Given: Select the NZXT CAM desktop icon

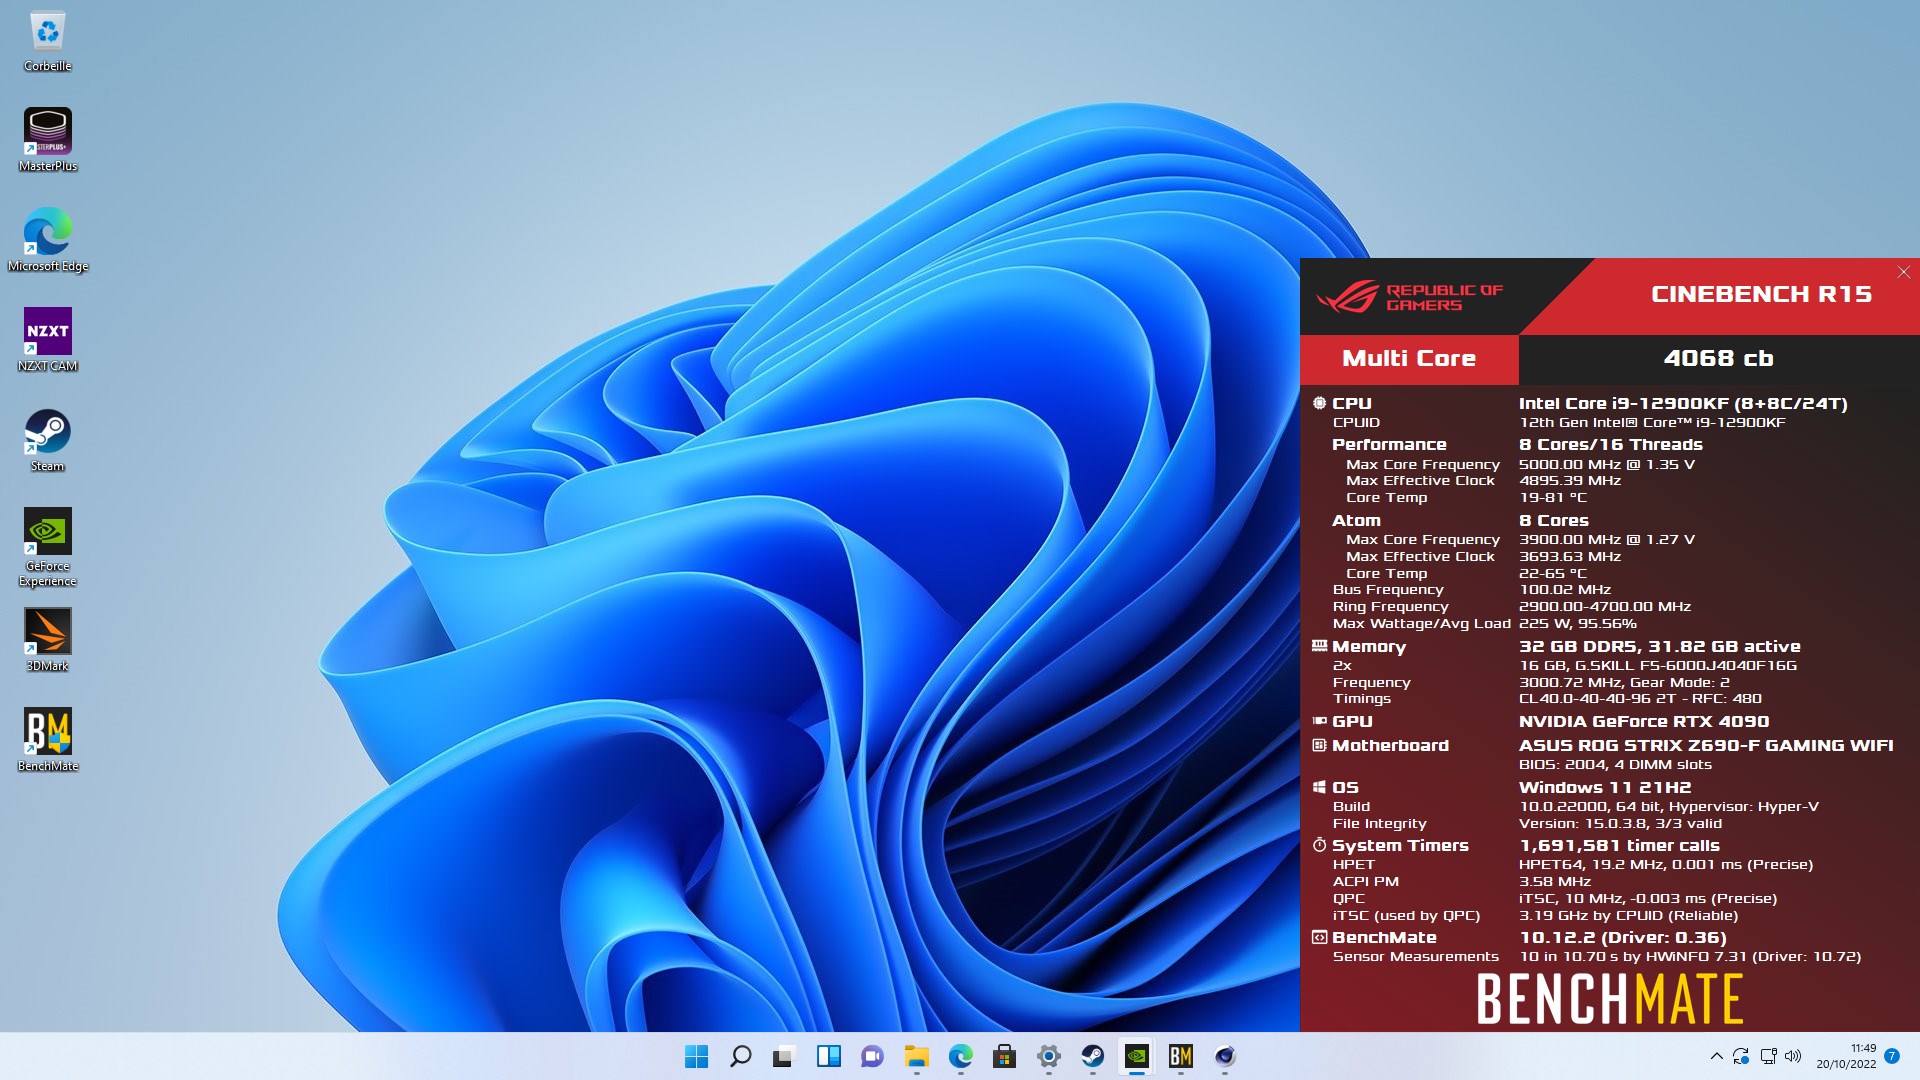Looking at the screenshot, I should point(47,340).
